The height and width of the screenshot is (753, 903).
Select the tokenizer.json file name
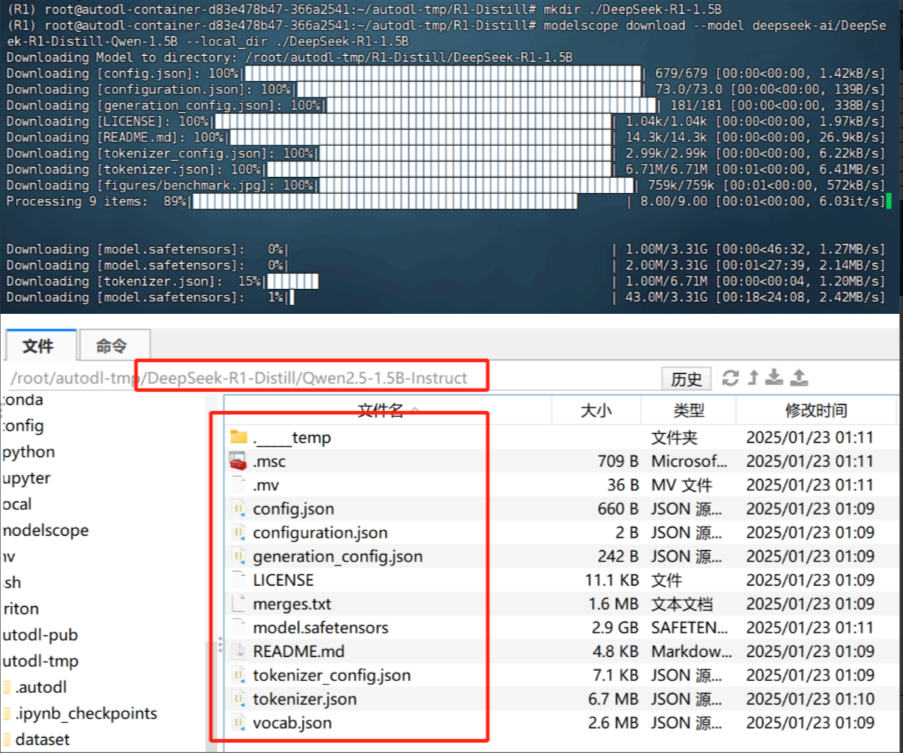[305, 699]
